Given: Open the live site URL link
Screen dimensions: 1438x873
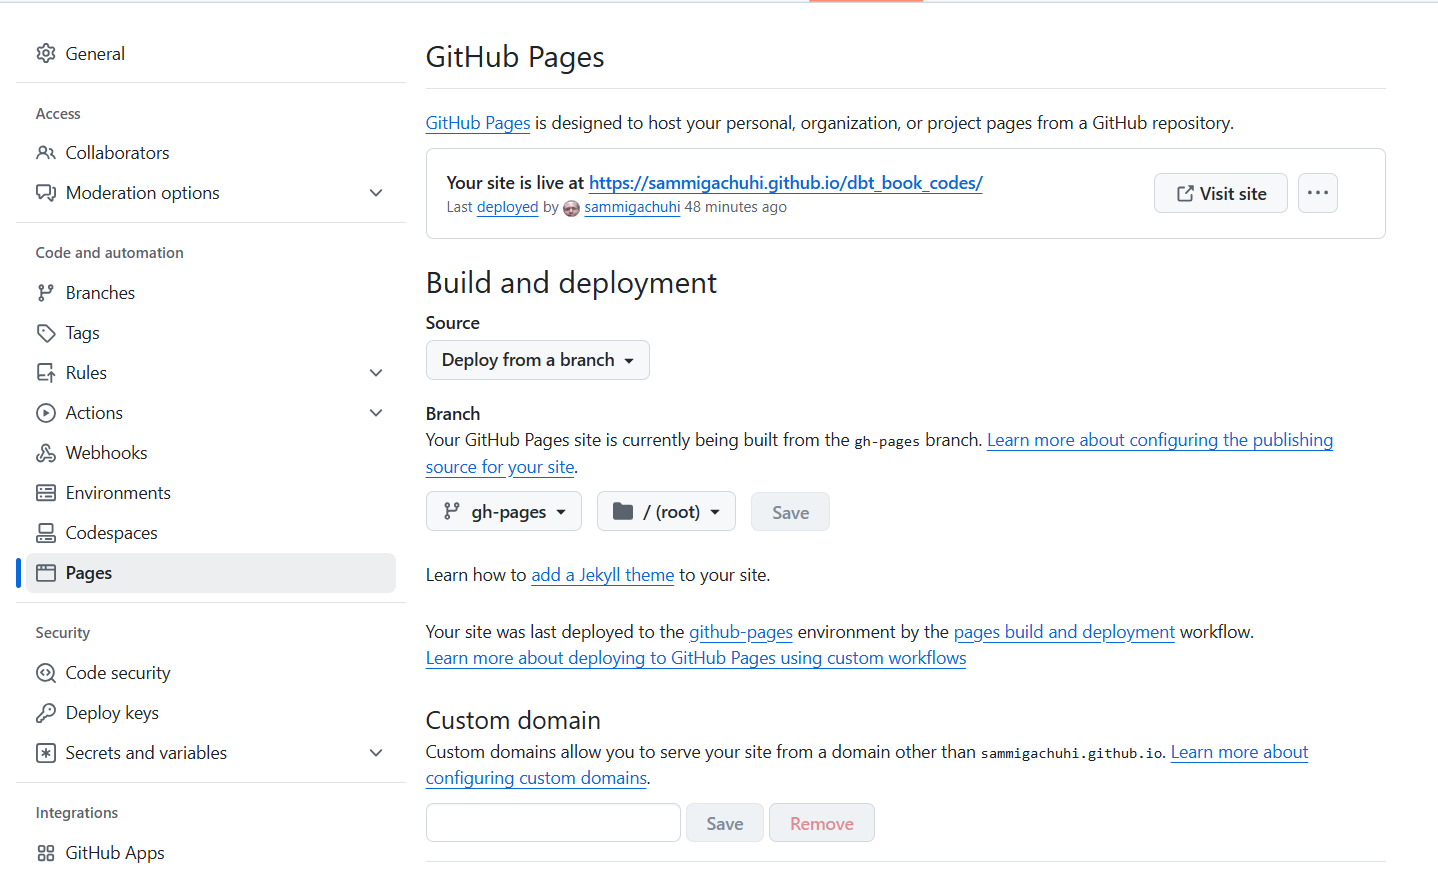Looking at the screenshot, I should [786, 183].
